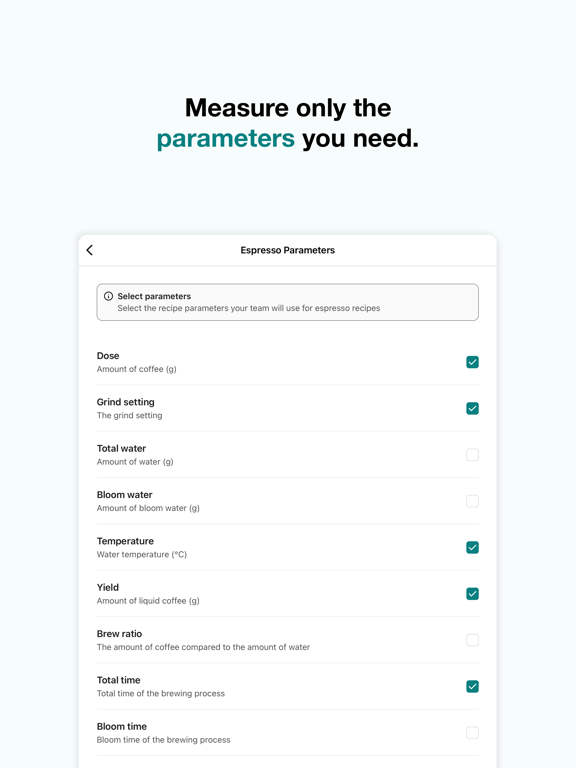This screenshot has width=576, height=768.
Task: Uncheck the Grind setting checkbox
Action: [x=472, y=408]
